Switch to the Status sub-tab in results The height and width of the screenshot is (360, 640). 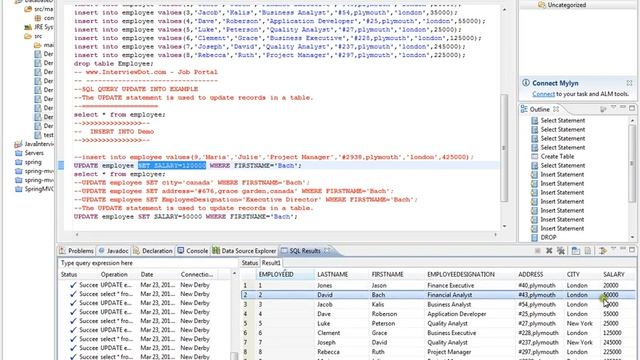pos(249,263)
